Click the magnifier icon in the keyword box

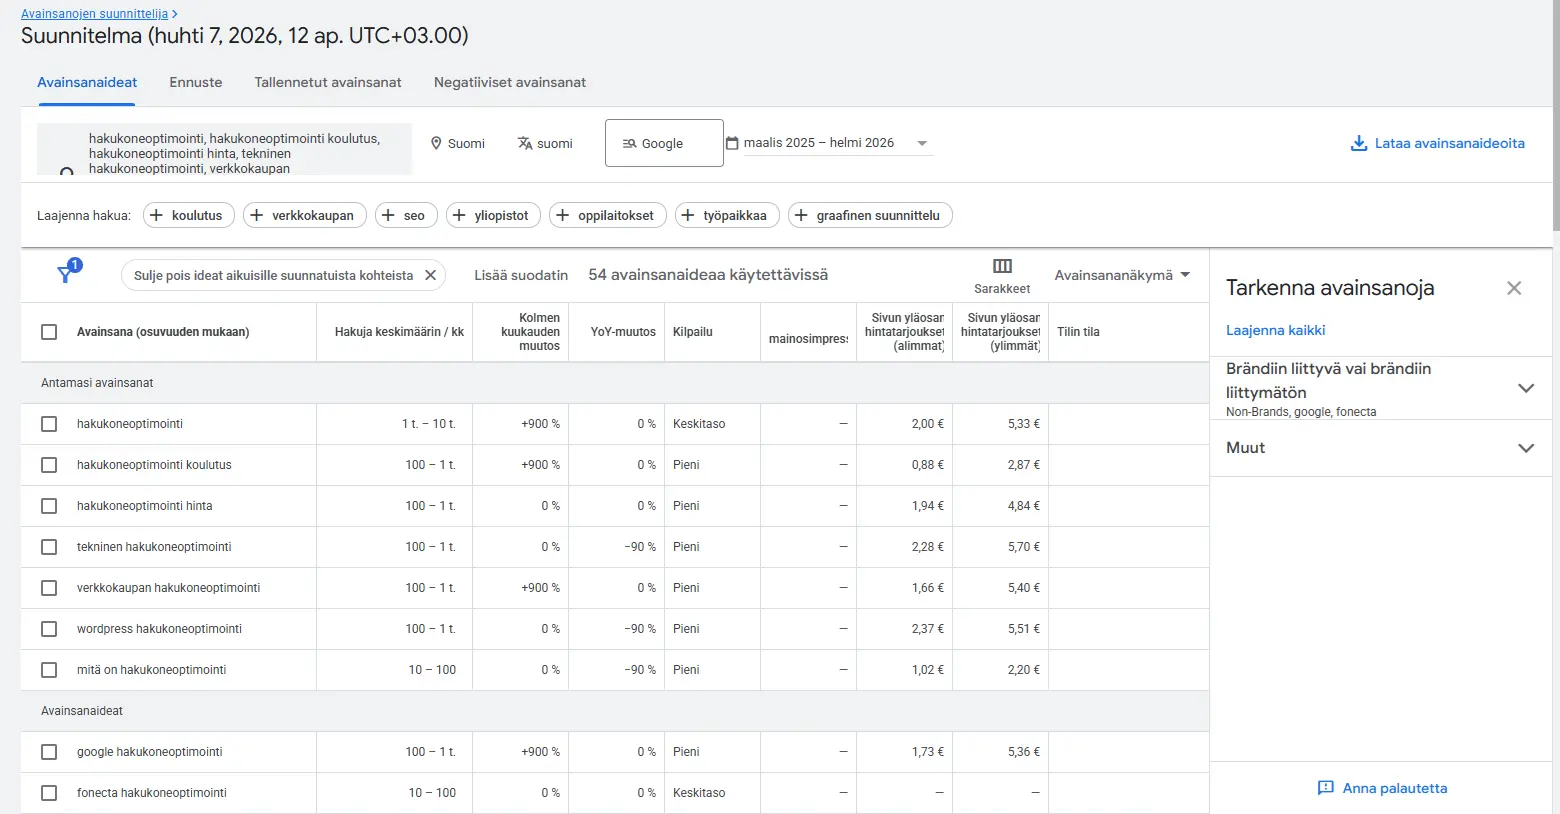point(65,172)
